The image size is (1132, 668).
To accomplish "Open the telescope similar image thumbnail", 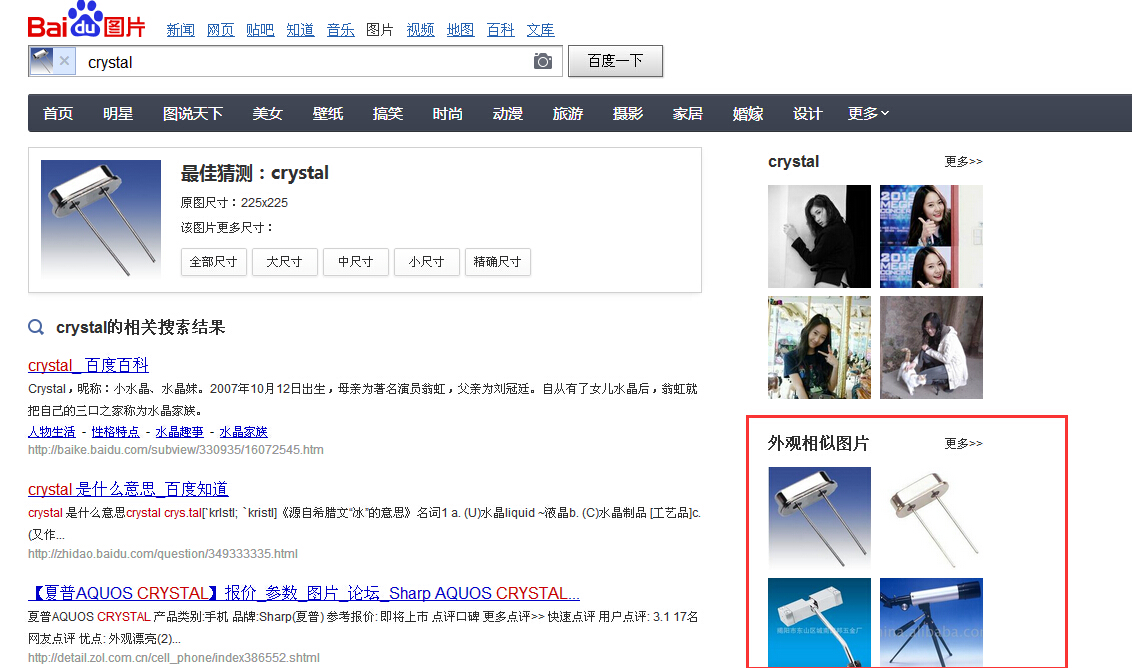I will pos(930,622).
